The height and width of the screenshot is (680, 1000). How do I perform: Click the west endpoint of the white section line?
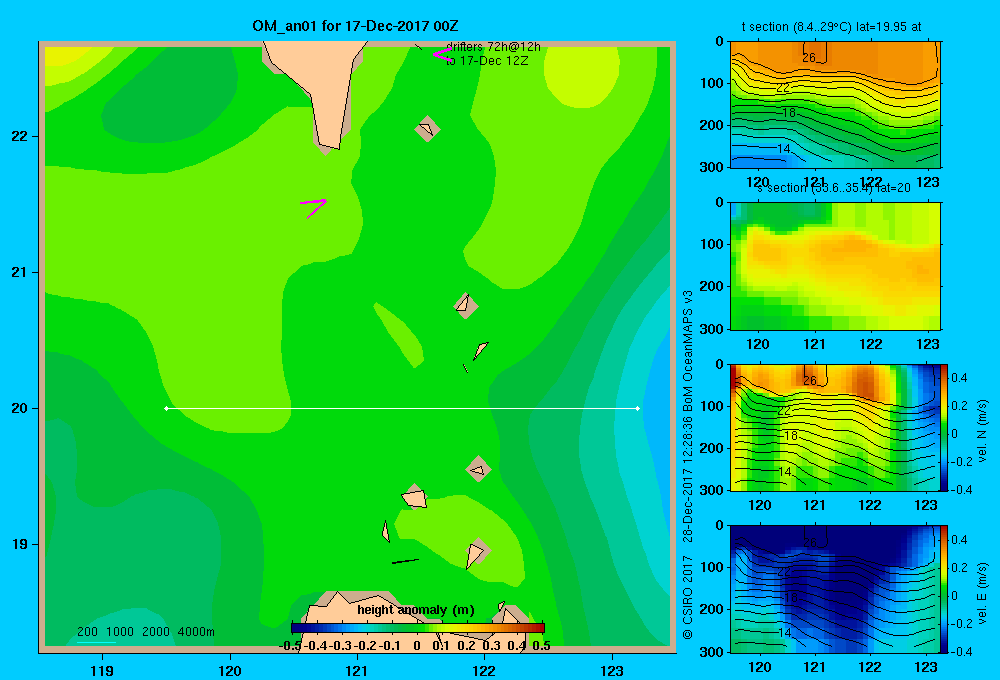point(166,408)
